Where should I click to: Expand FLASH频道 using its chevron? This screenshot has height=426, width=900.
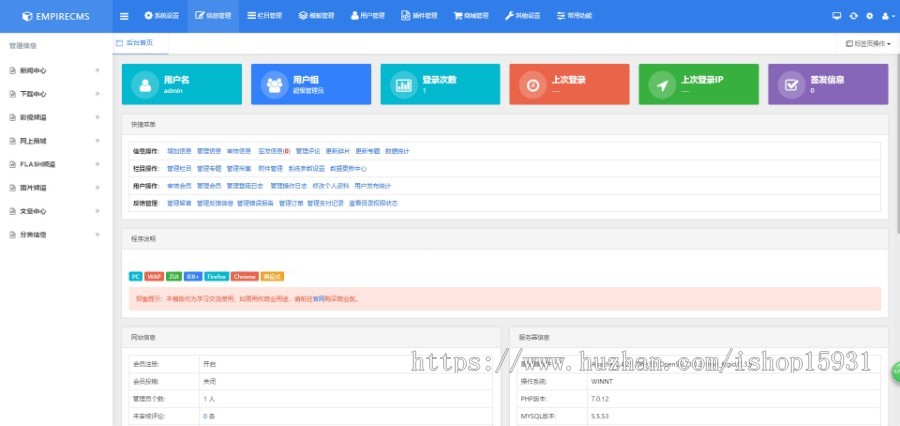point(97,164)
